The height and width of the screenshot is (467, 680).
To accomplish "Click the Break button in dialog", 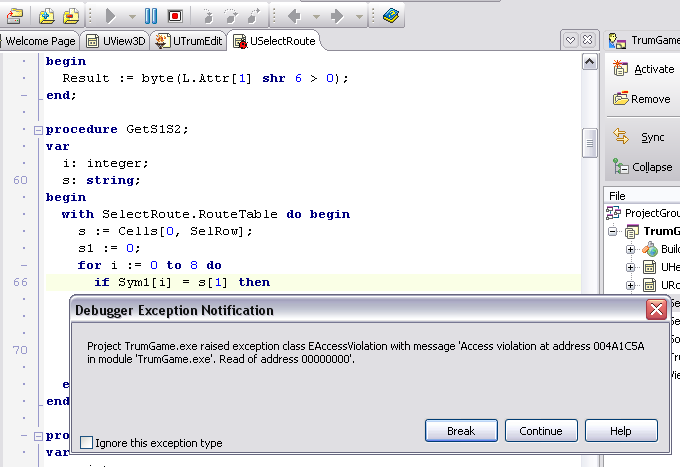I will point(461,431).
